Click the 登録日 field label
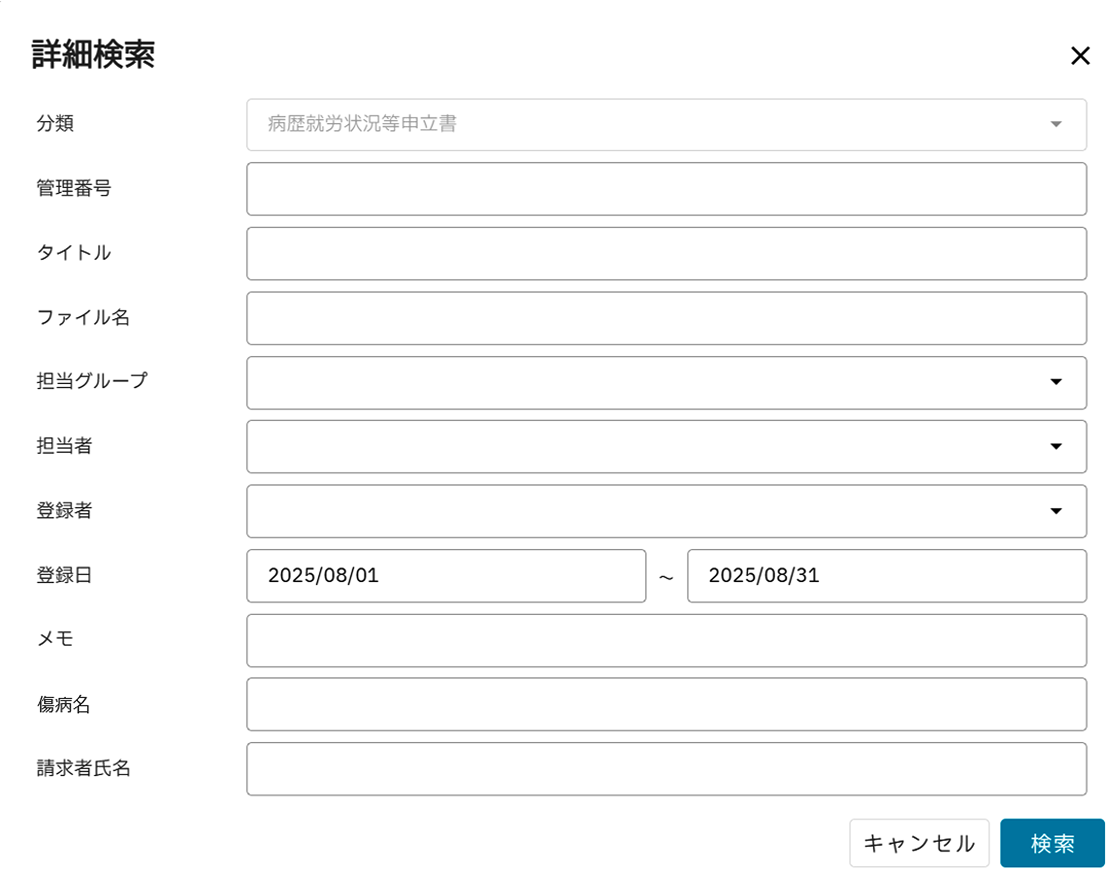 [64, 576]
